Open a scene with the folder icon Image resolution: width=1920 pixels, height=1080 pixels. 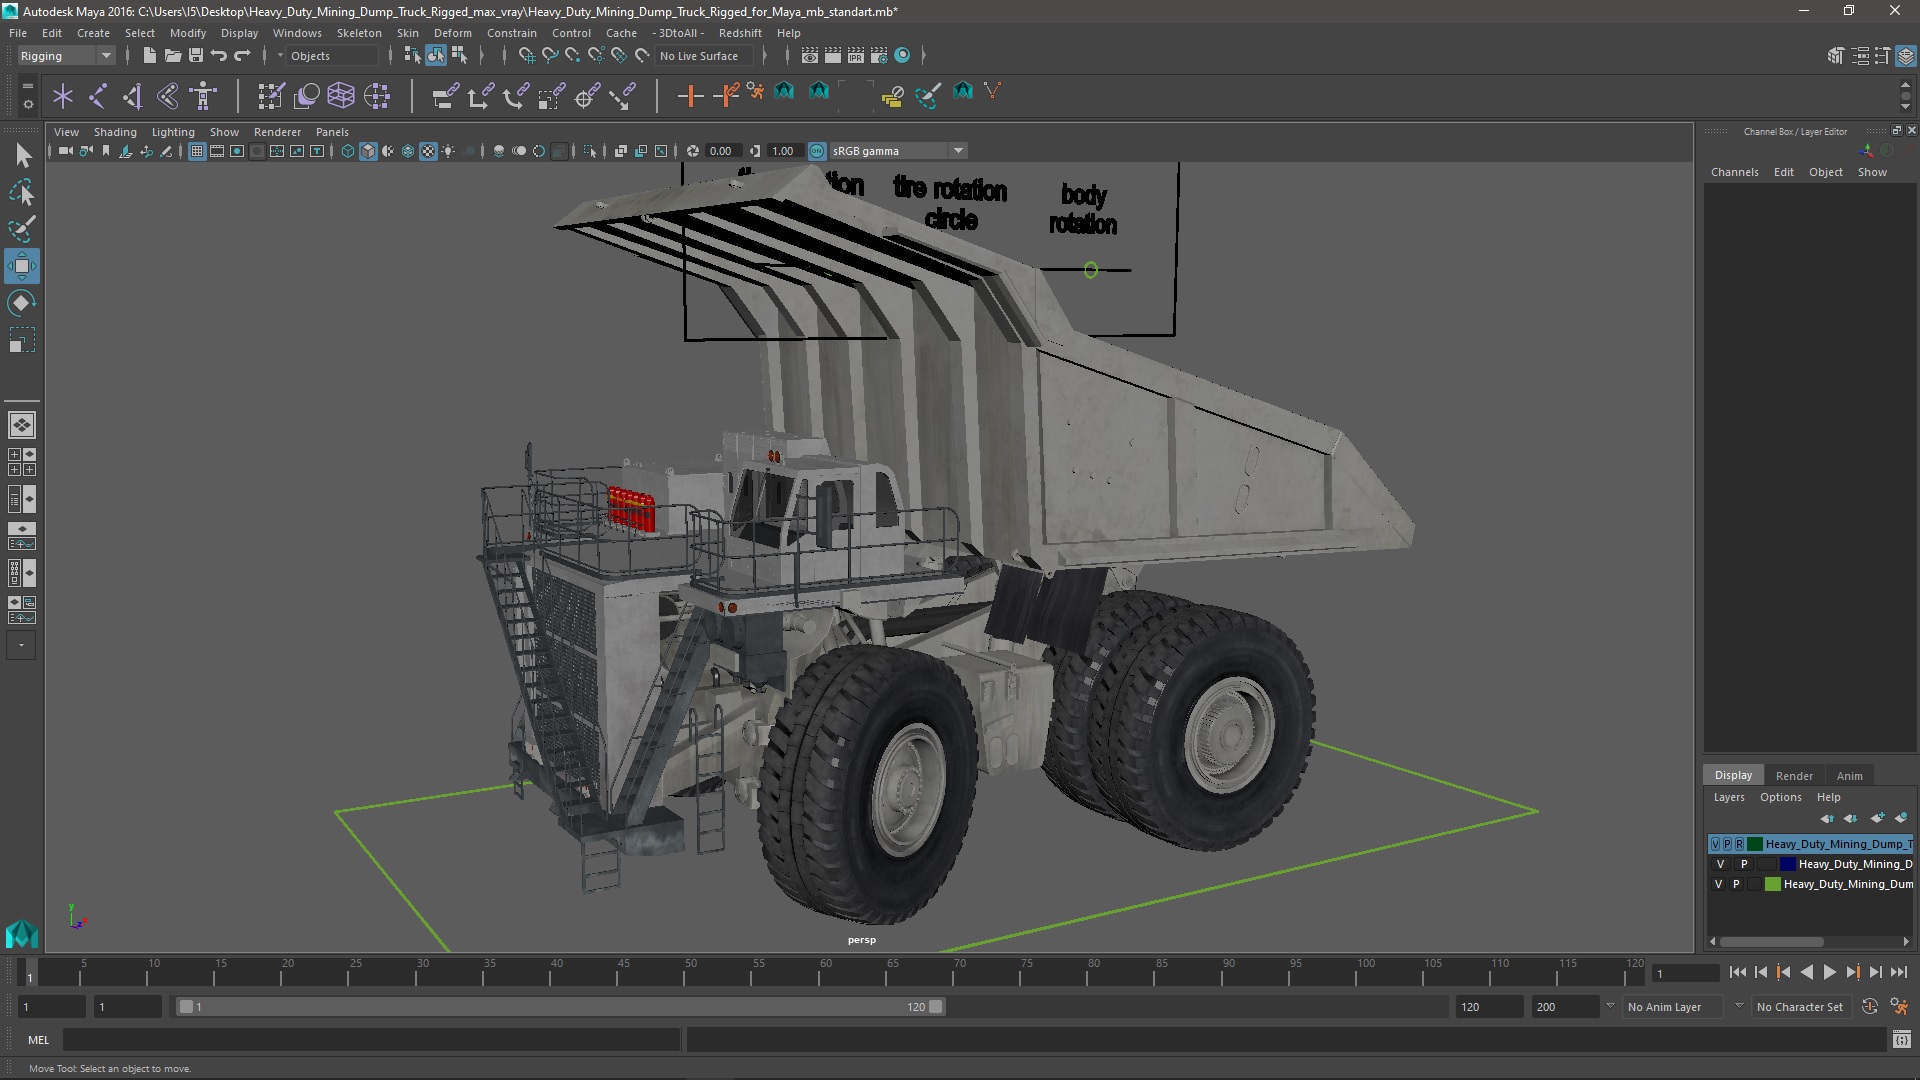coord(172,56)
